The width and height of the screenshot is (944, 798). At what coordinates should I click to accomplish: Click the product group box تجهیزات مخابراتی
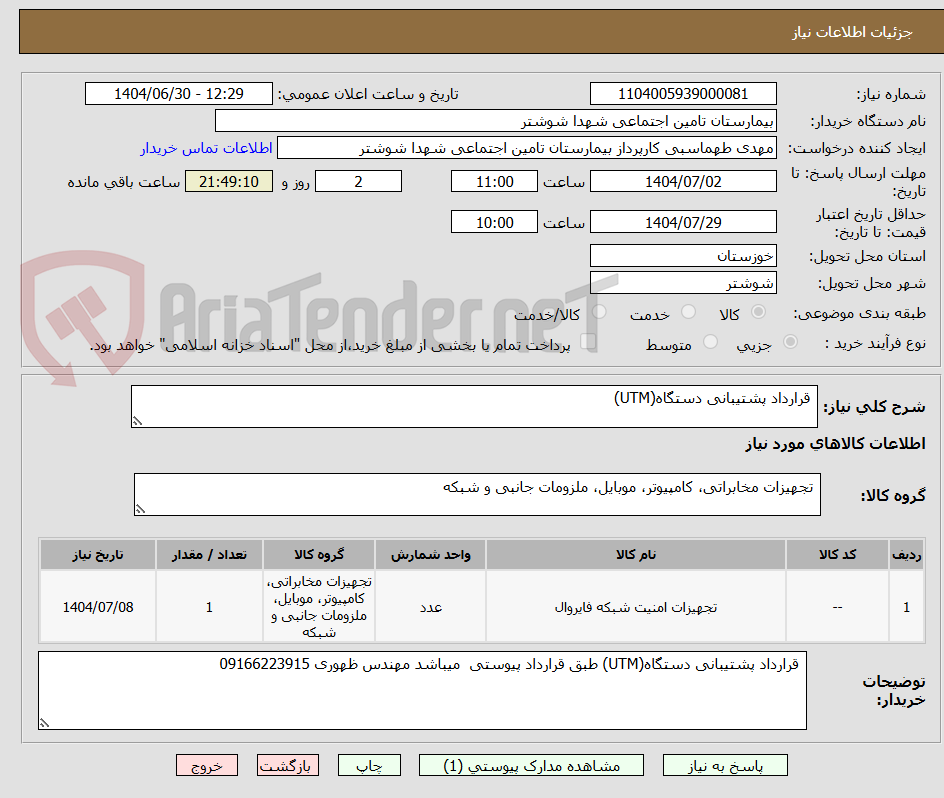(477, 491)
